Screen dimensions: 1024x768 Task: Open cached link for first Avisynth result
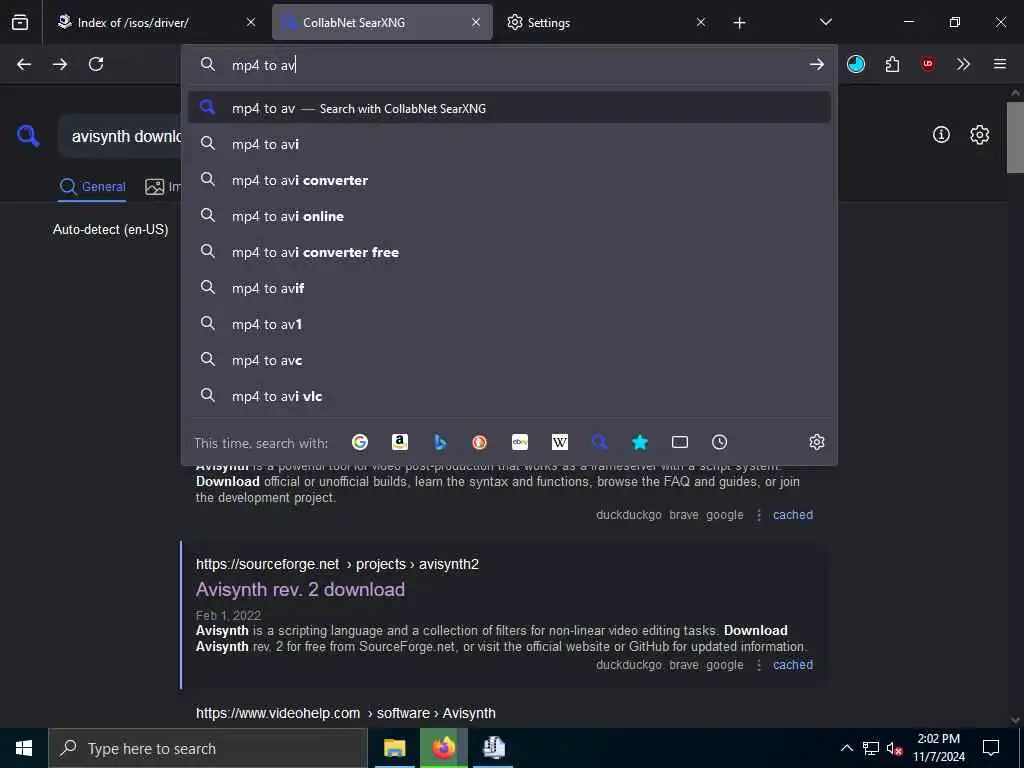pos(793,515)
